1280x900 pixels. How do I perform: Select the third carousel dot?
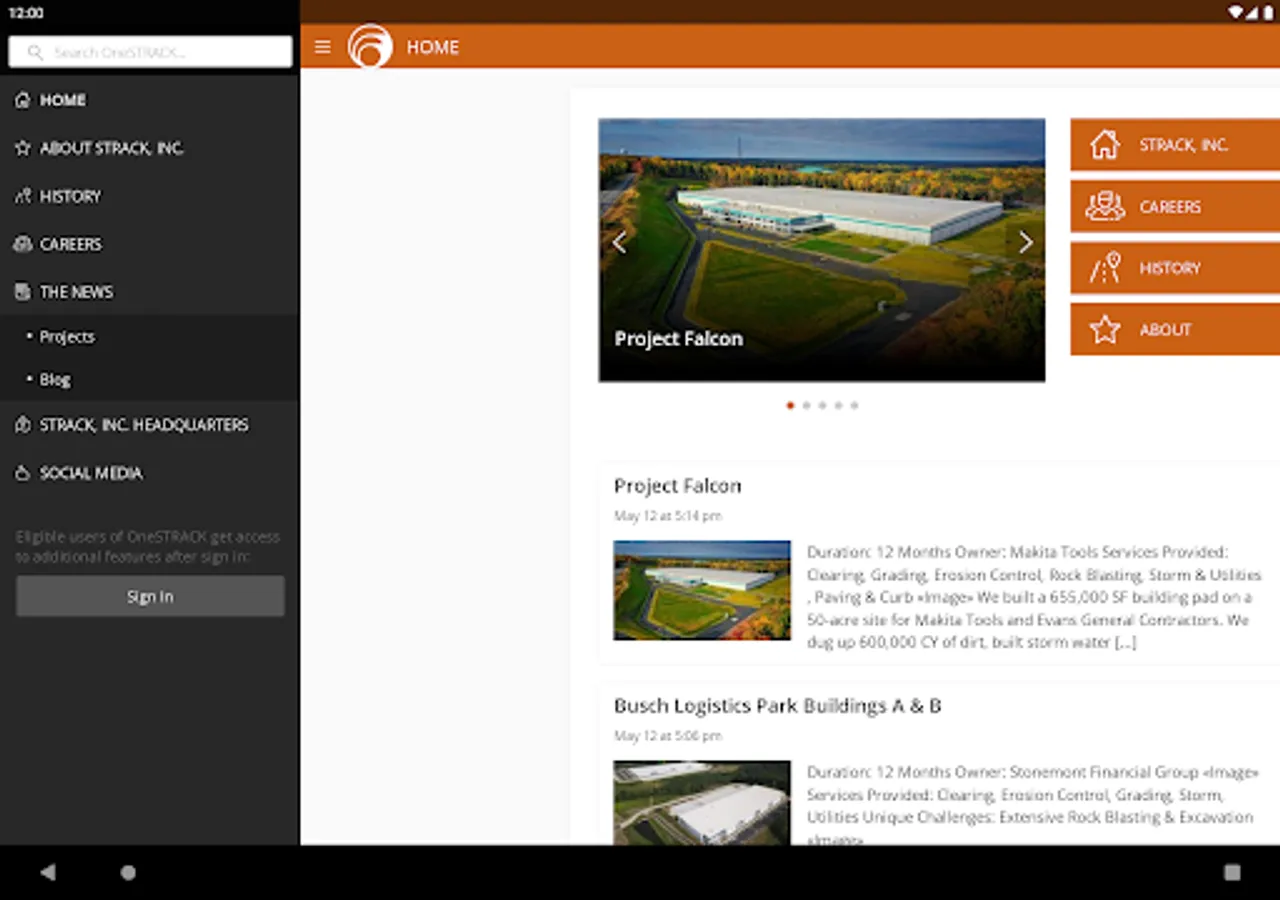coord(822,406)
